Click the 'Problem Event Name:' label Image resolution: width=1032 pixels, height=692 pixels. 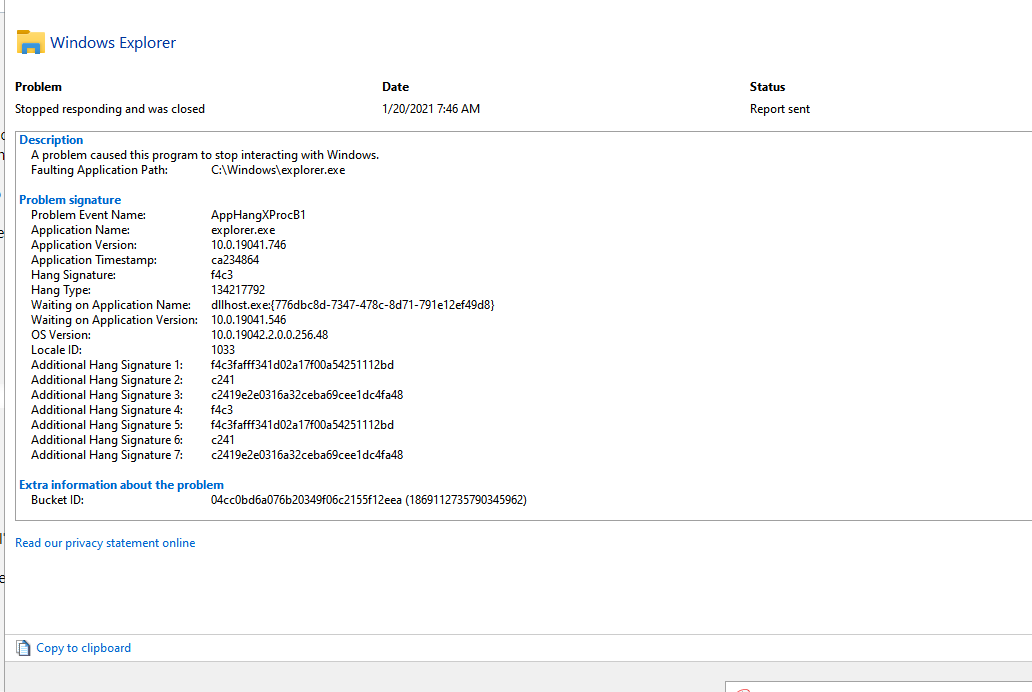[x=88, y=215]
